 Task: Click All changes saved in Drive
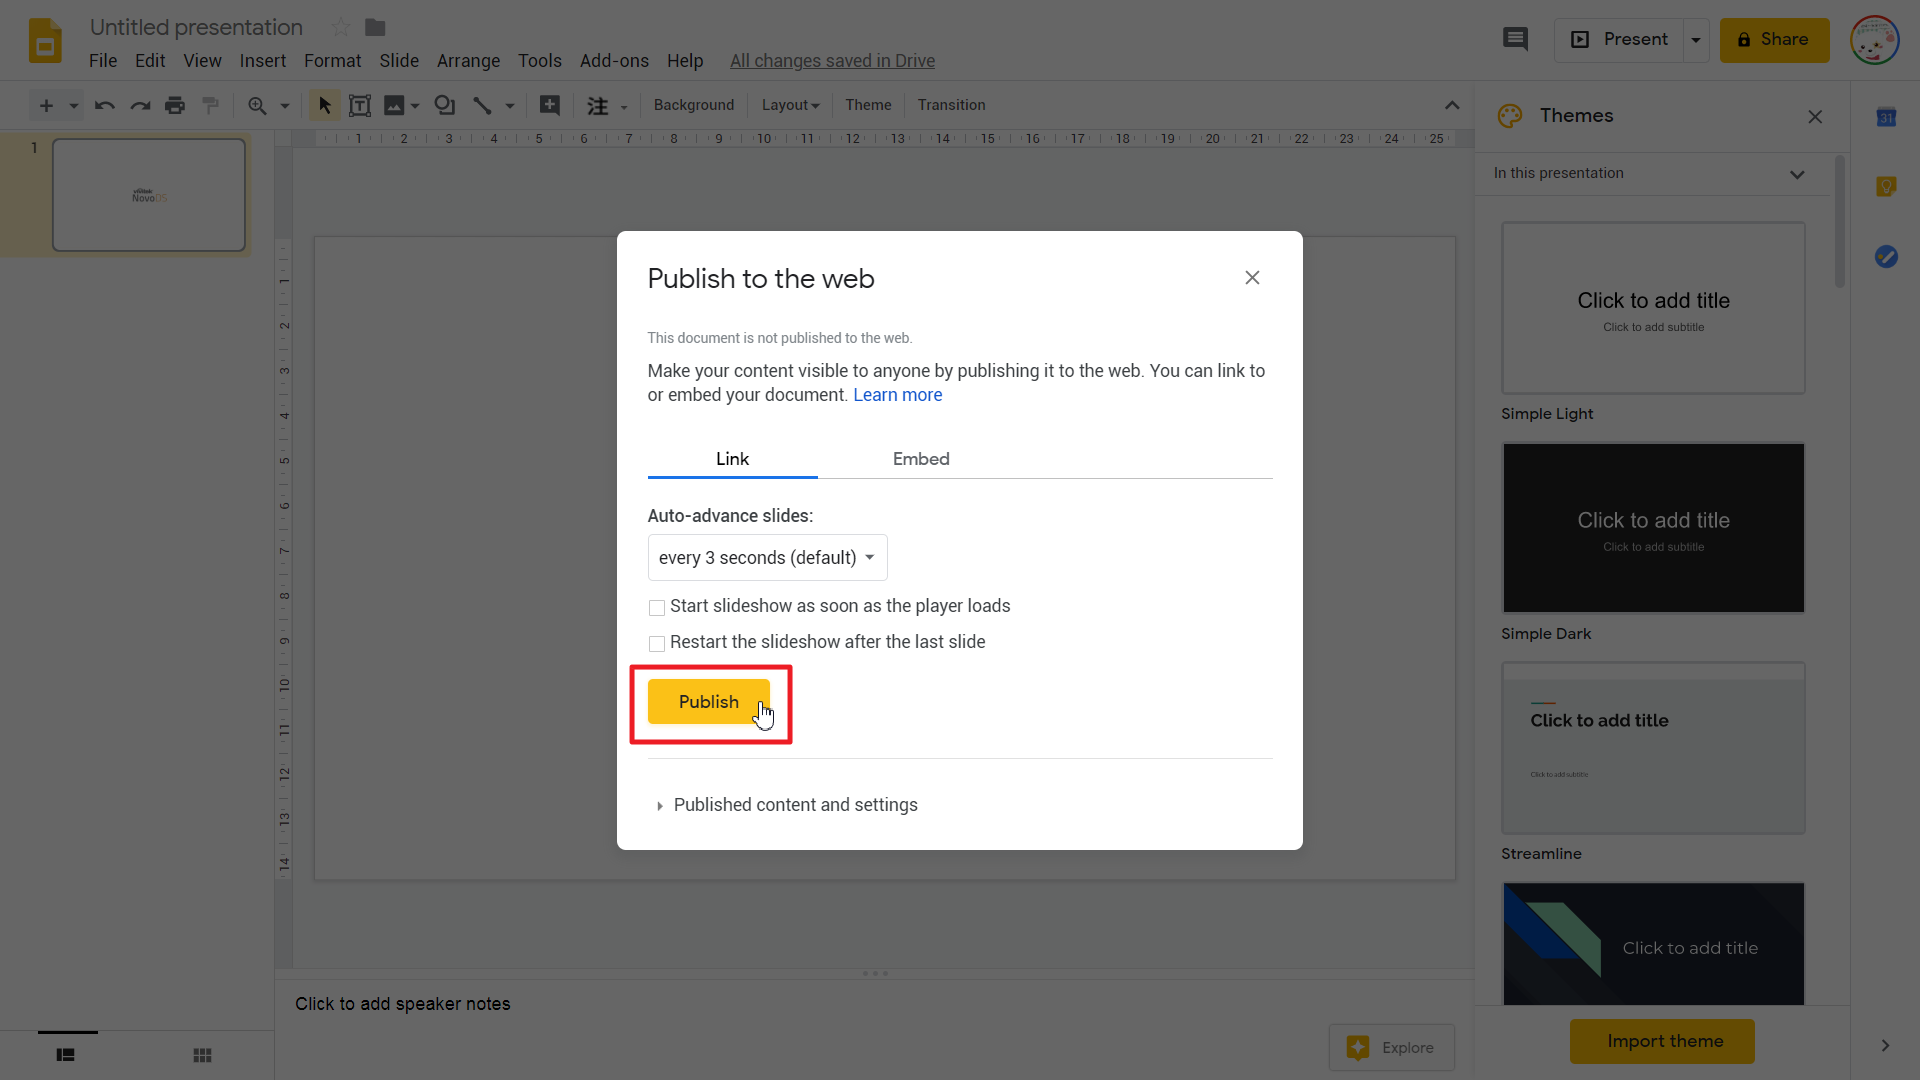pyautogui.click(x=832, y=61)
